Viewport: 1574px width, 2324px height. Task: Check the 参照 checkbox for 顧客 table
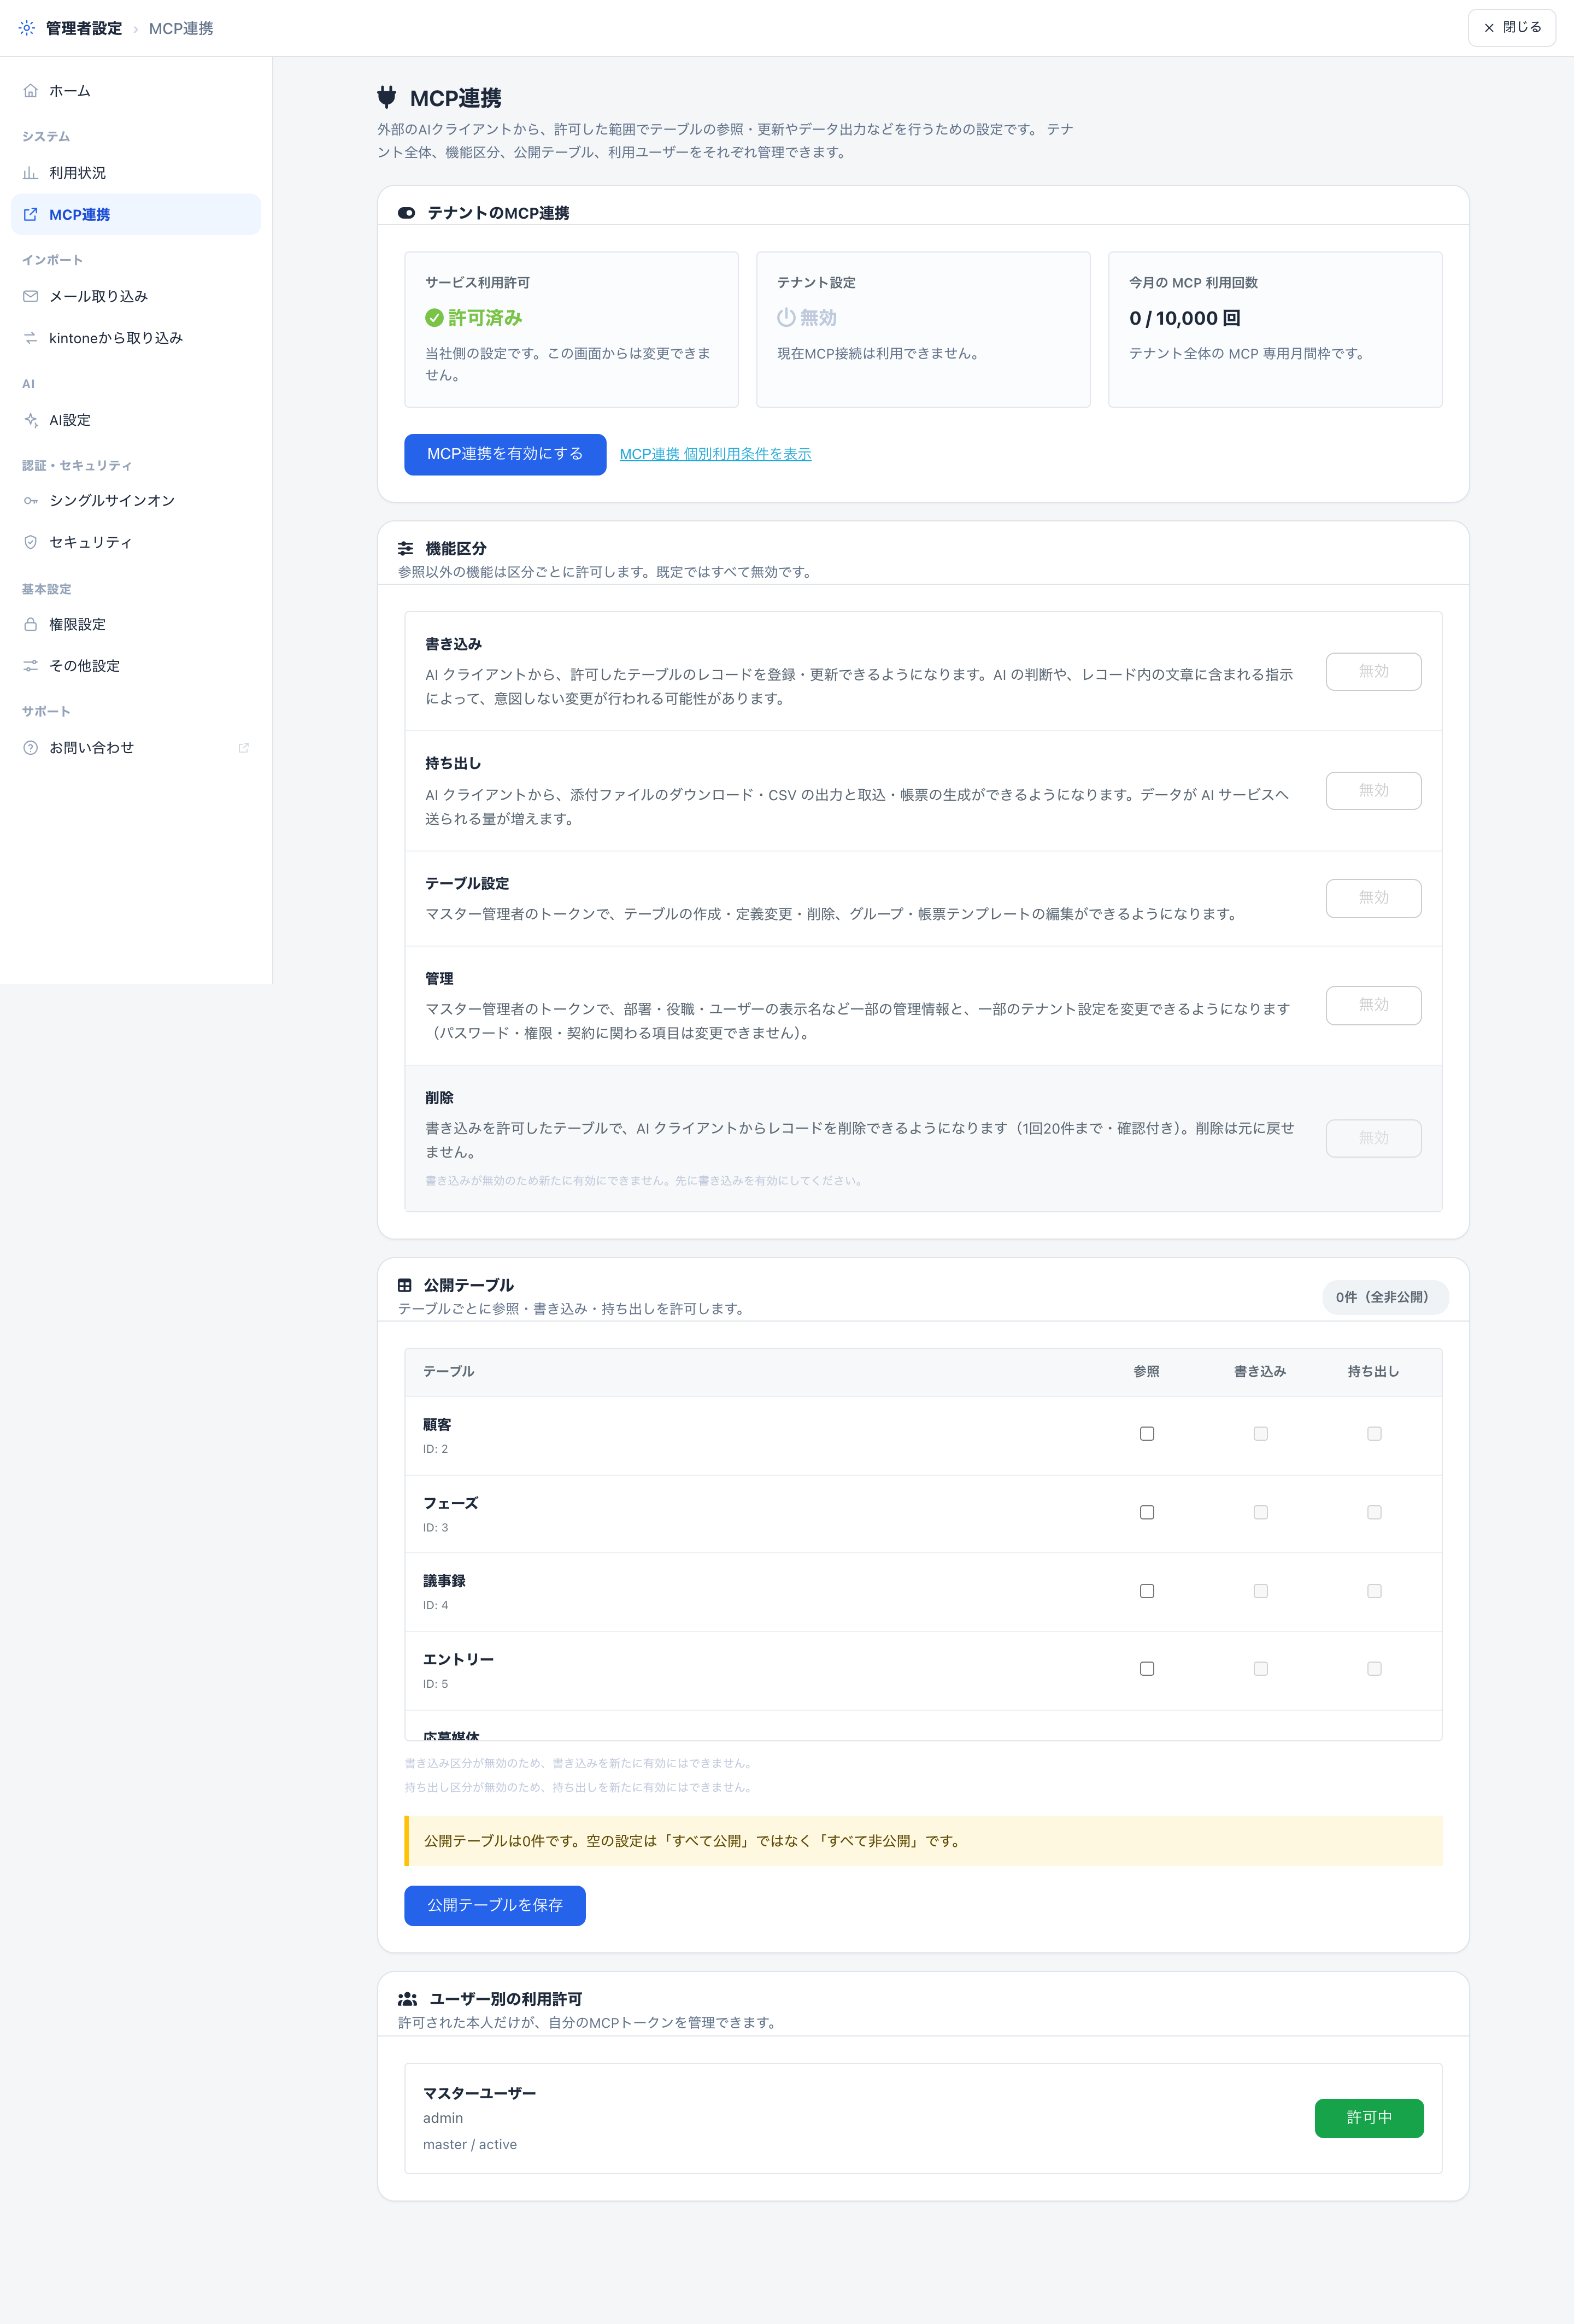[1147, 1434]
